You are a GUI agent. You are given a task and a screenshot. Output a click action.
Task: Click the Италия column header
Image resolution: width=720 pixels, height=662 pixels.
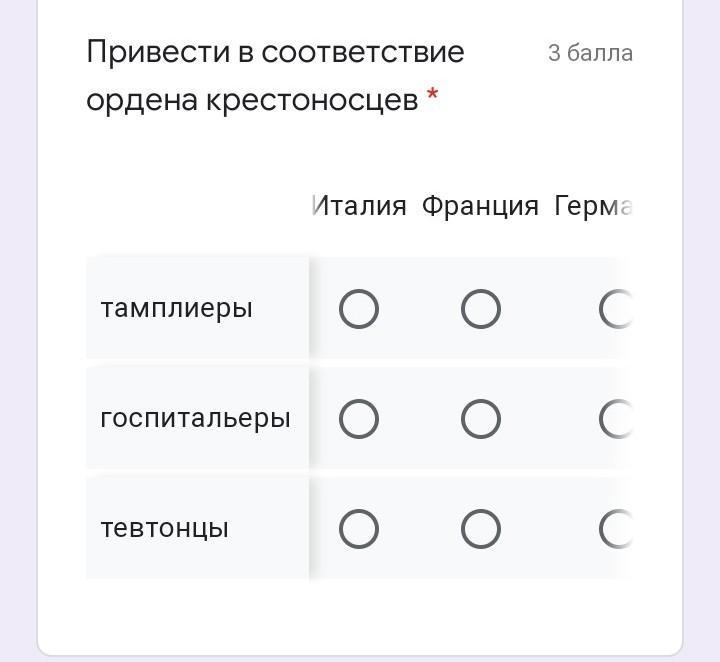point(360,206)
